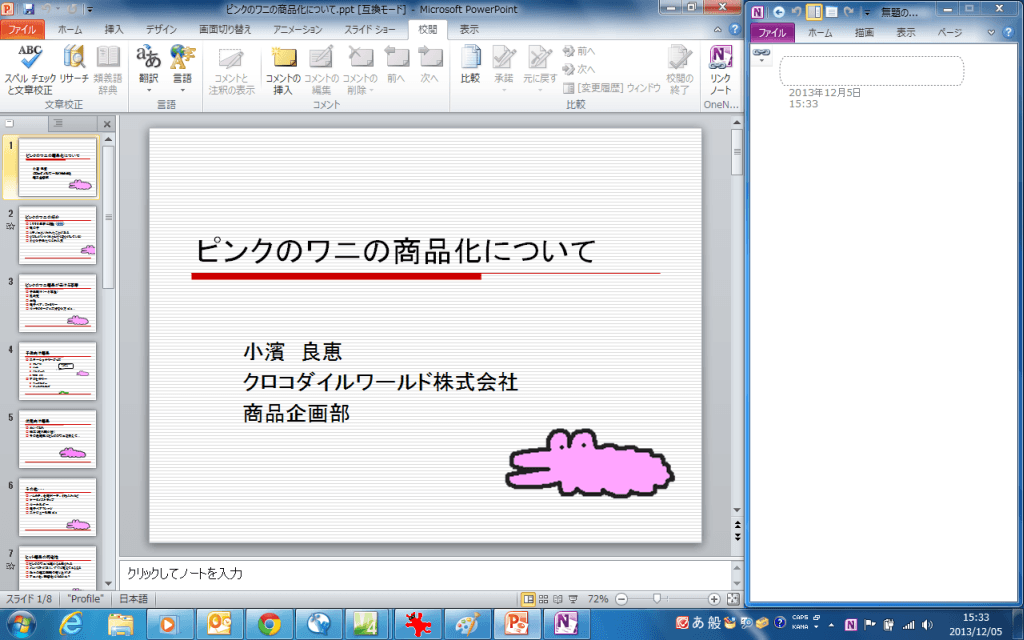Viewport: 1024px width, 640px height.
Task: Switch to the アニメーション tab
Action: pyautogui.click(x=298, y=29)
